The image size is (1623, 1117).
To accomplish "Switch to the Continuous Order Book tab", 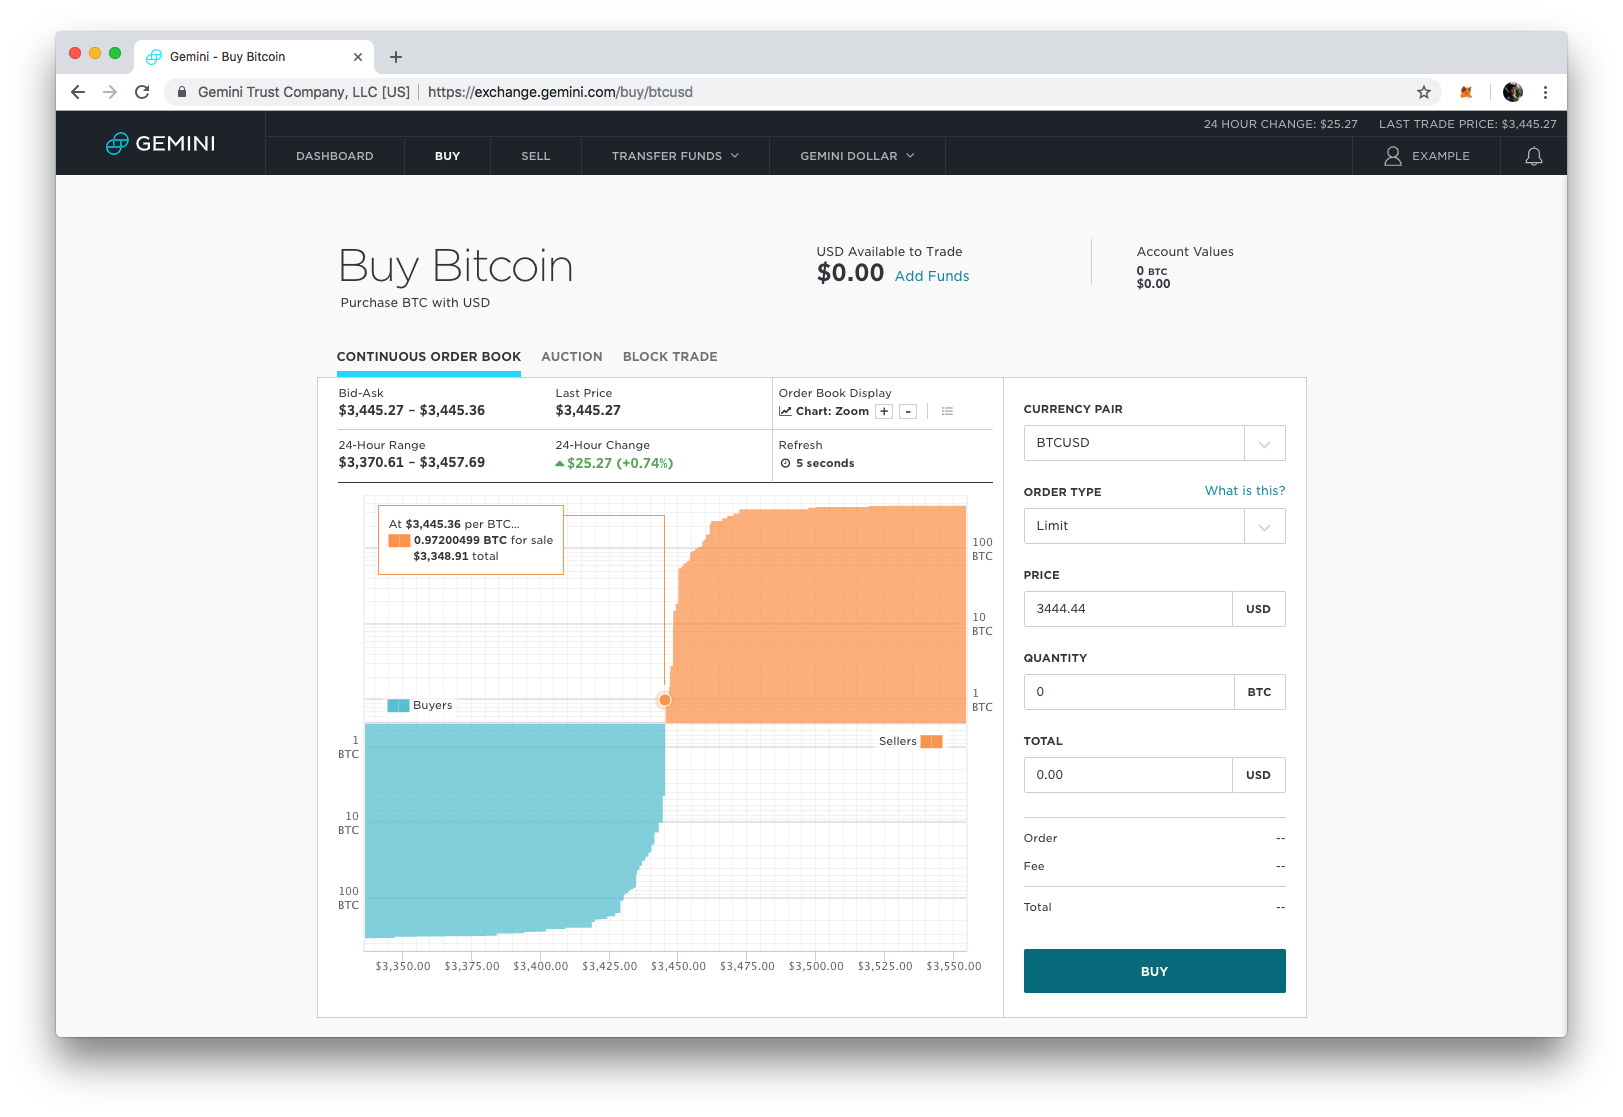I will 429,357.
